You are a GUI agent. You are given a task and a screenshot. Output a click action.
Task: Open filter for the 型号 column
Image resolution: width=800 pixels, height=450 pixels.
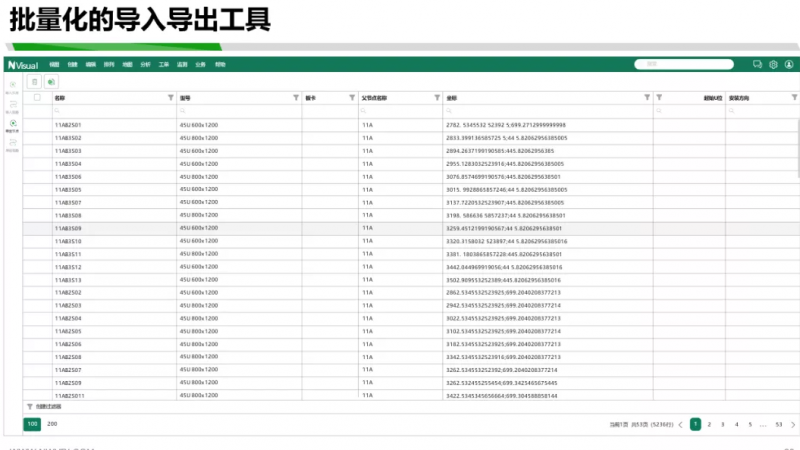click(x=295, y=98)
